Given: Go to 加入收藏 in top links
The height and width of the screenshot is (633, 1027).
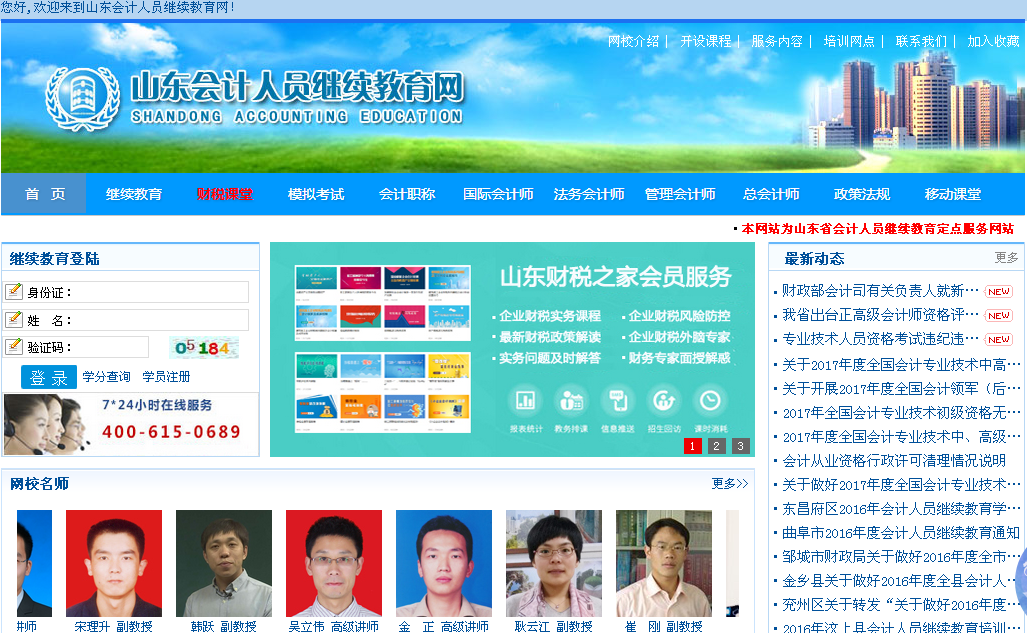Looking at the screenshot, I should 993,41.
